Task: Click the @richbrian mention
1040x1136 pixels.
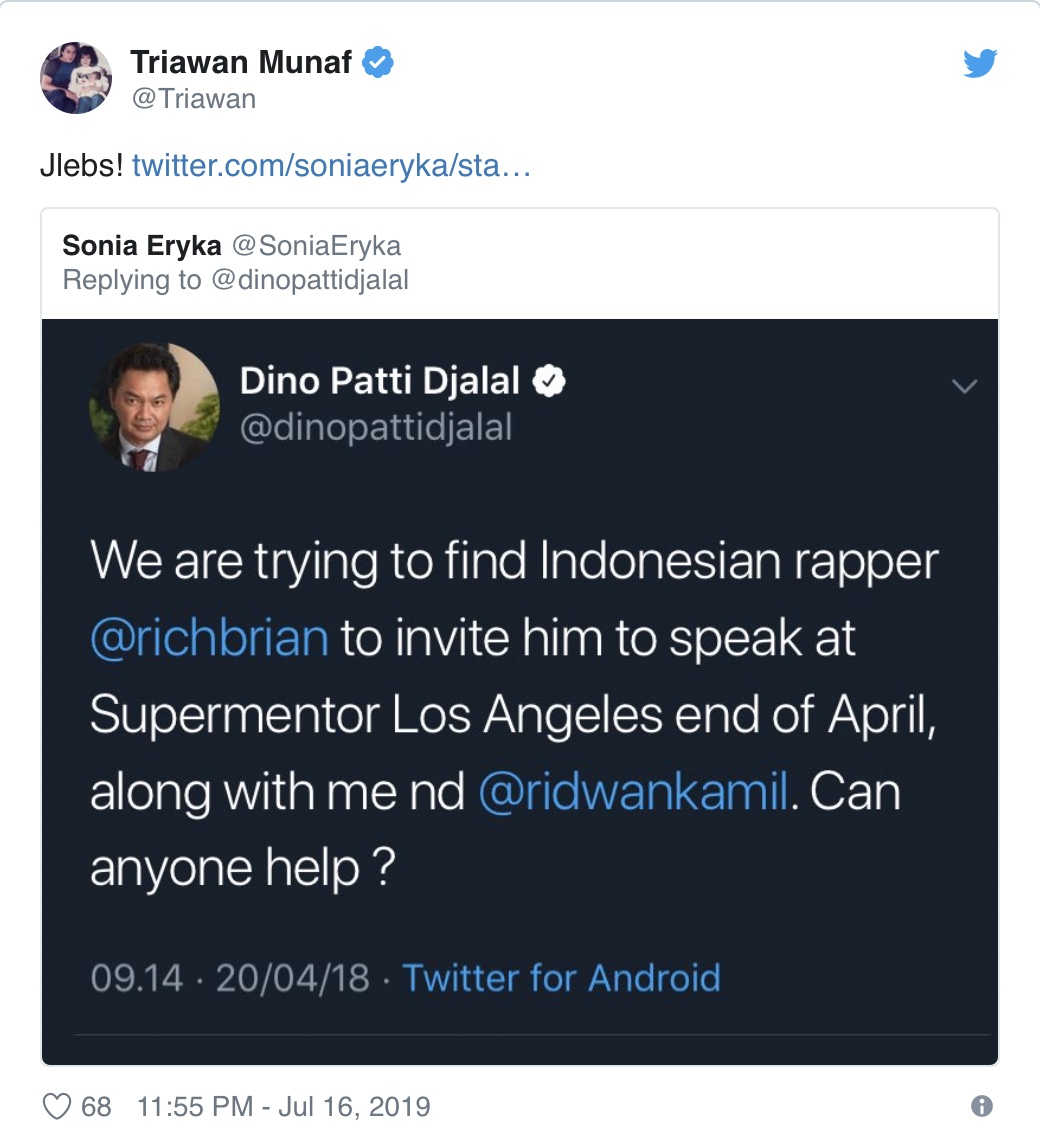Action: tap(209, 637)
